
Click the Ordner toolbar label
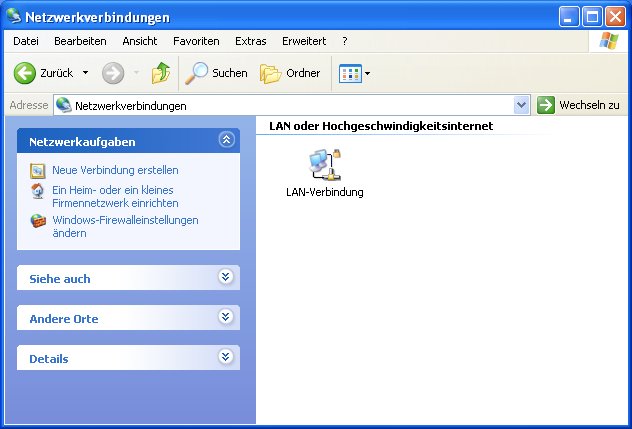coord(303,73)
